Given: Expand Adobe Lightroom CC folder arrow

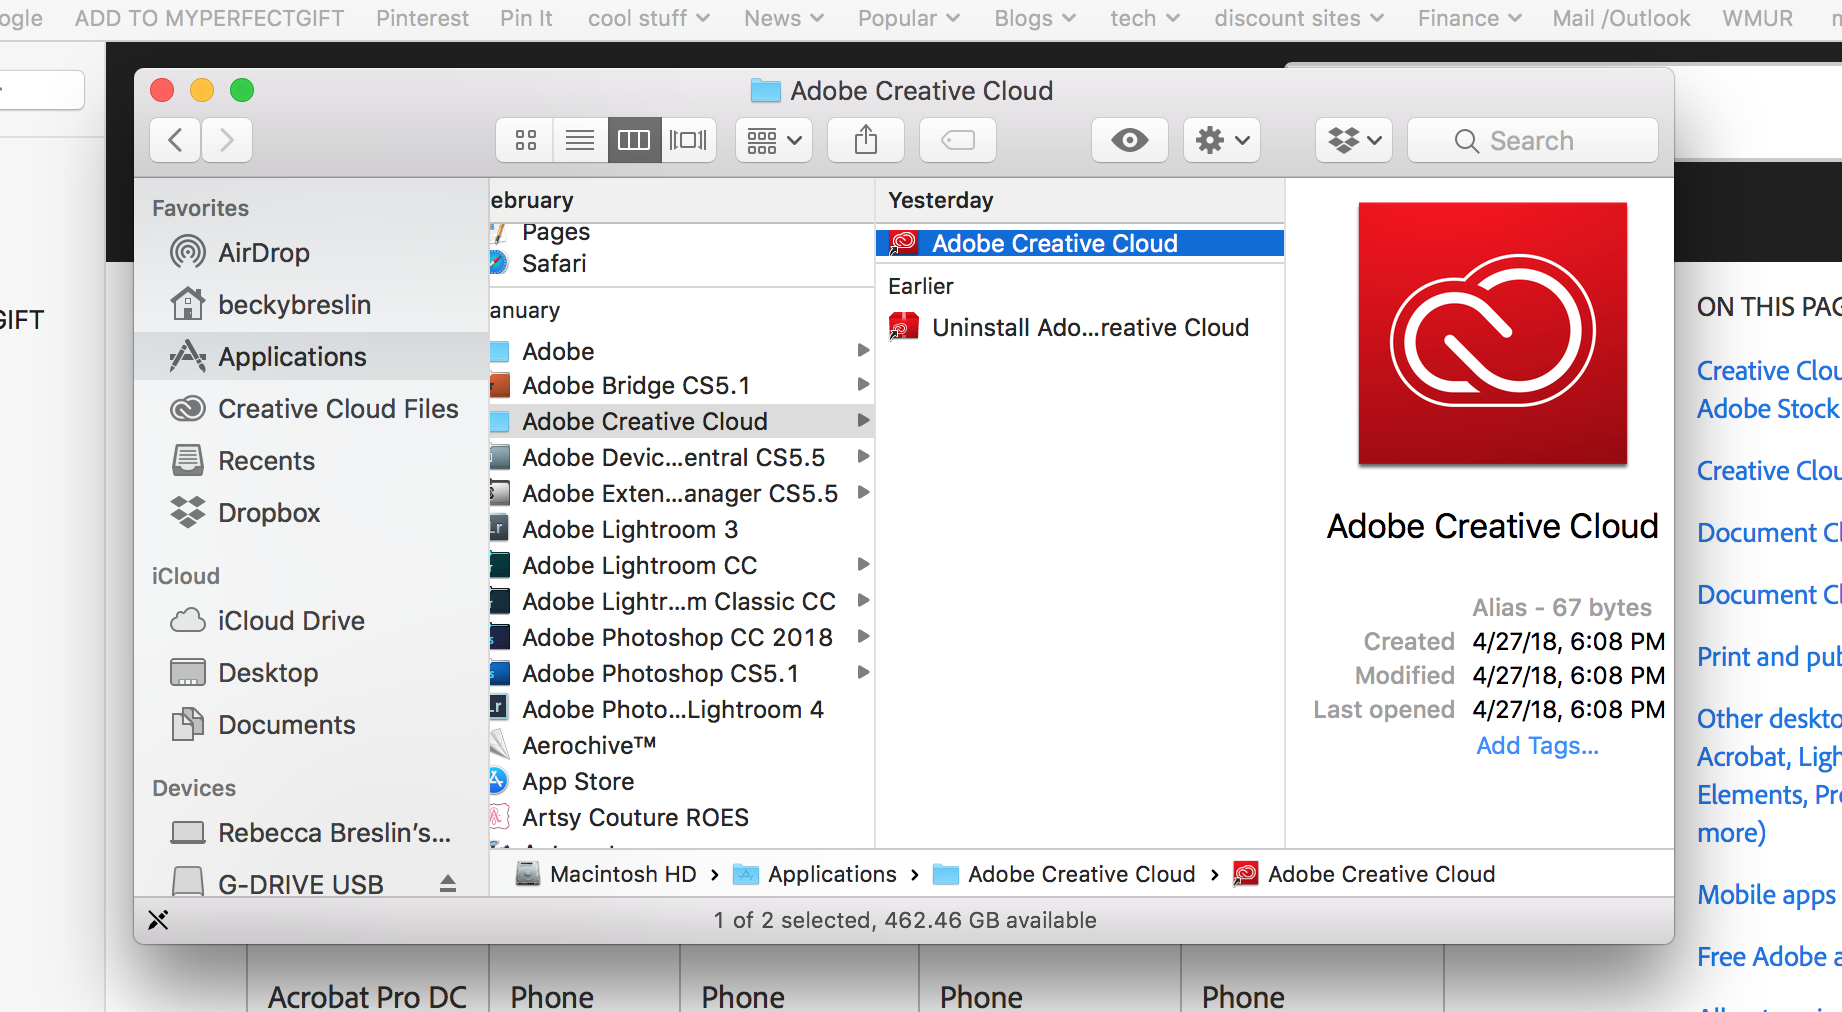Looking at the screenshot, I should coord(863,564).
